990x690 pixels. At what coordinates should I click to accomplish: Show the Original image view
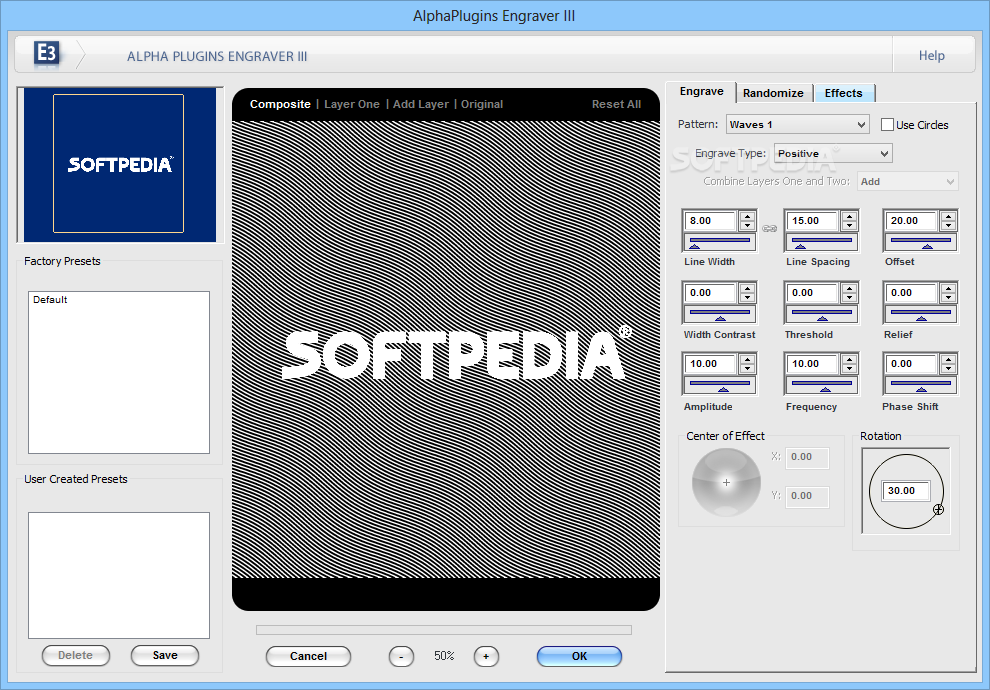pos(482,104)
